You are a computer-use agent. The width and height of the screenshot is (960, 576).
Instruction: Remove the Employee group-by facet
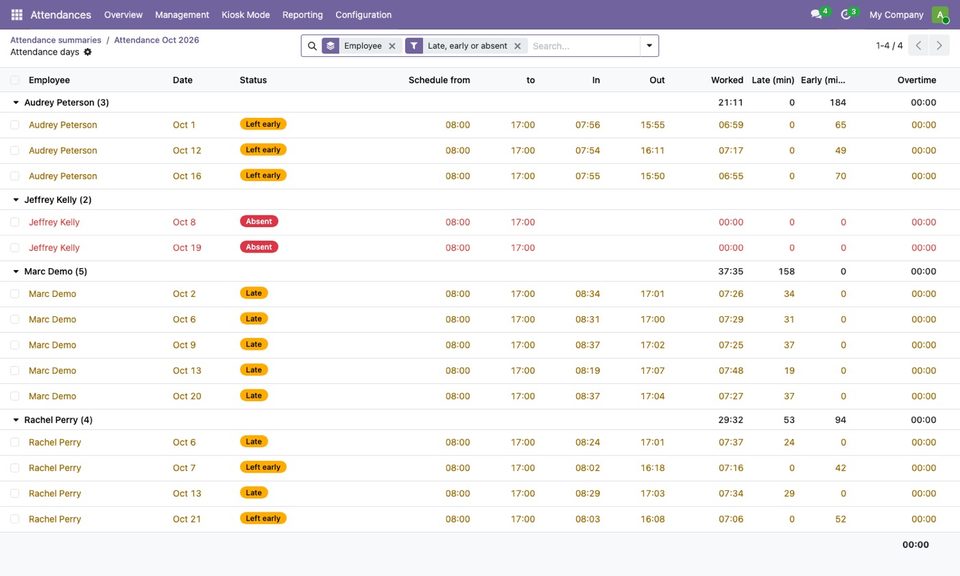(392, 46)
